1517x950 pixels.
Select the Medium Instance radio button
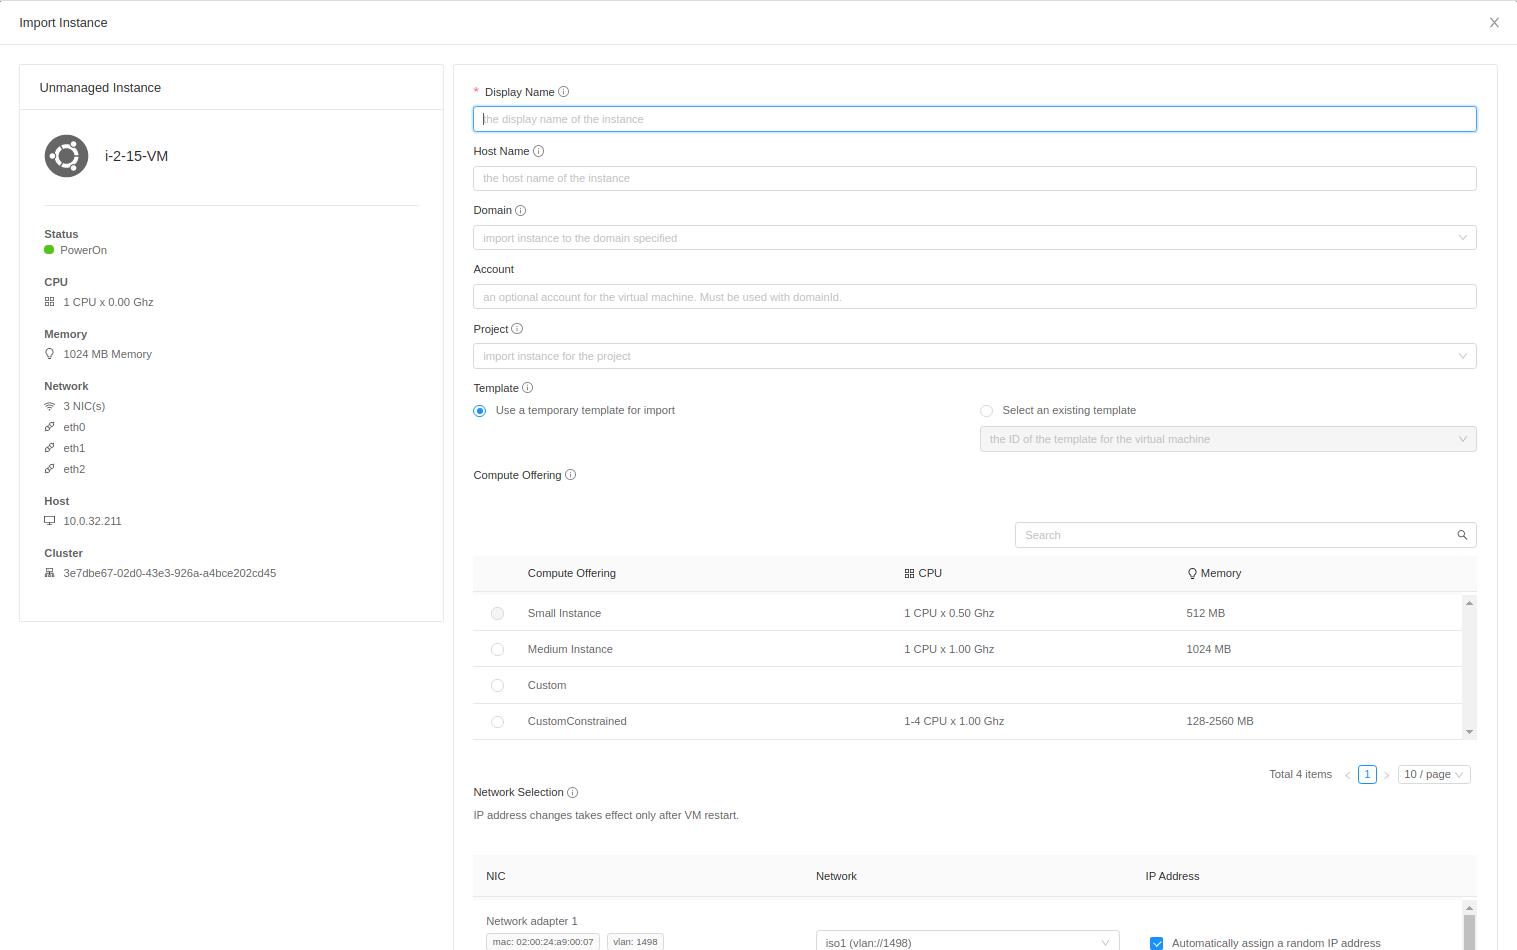pos(497,649)
